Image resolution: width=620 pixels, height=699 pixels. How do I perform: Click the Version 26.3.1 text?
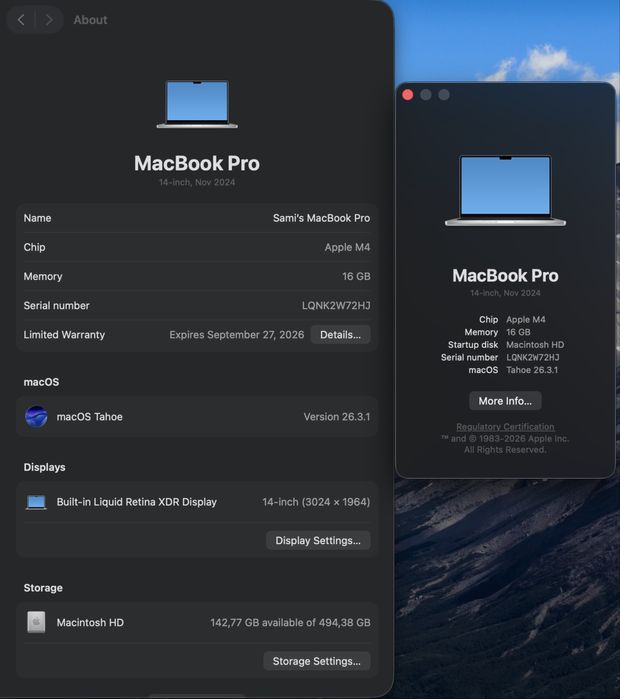point(337,417)
